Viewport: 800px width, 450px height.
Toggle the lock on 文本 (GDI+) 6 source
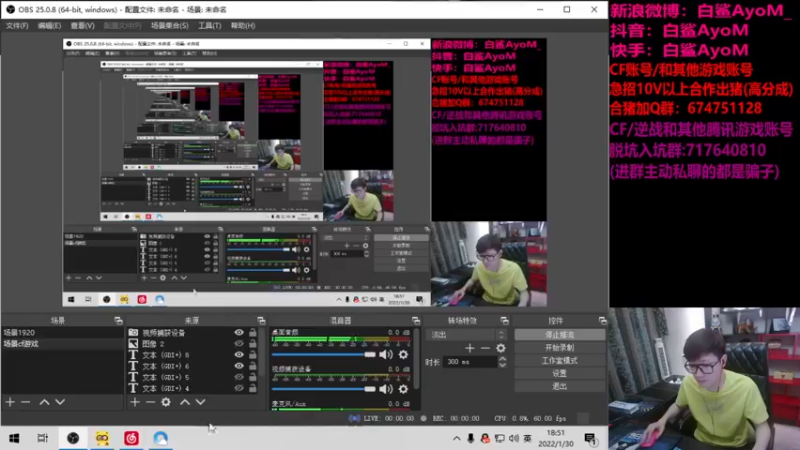[253, 366]
